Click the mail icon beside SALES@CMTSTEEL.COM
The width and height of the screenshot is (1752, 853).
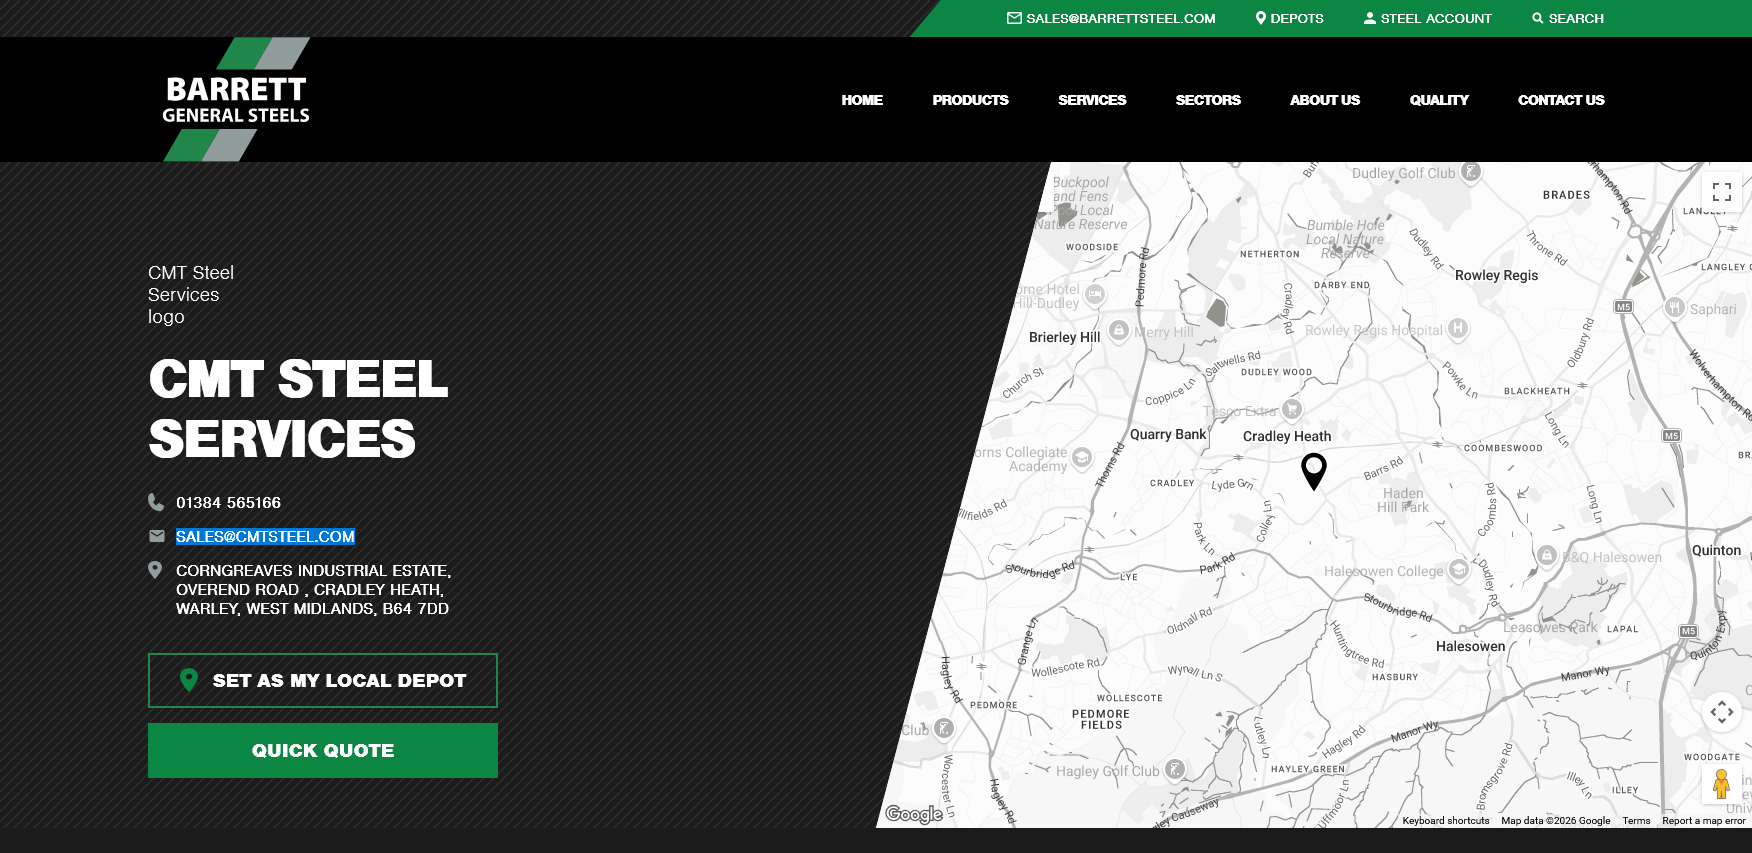click(x=156, y=536)
